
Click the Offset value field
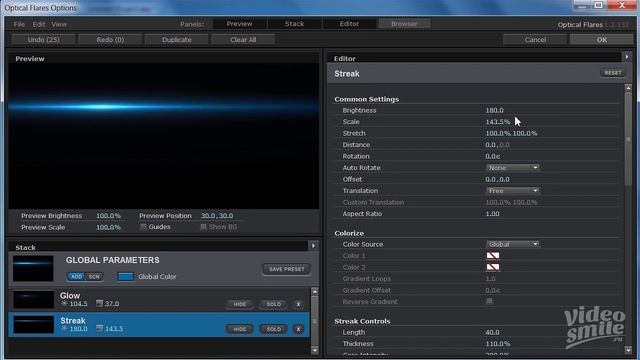(x=497, y=179)
